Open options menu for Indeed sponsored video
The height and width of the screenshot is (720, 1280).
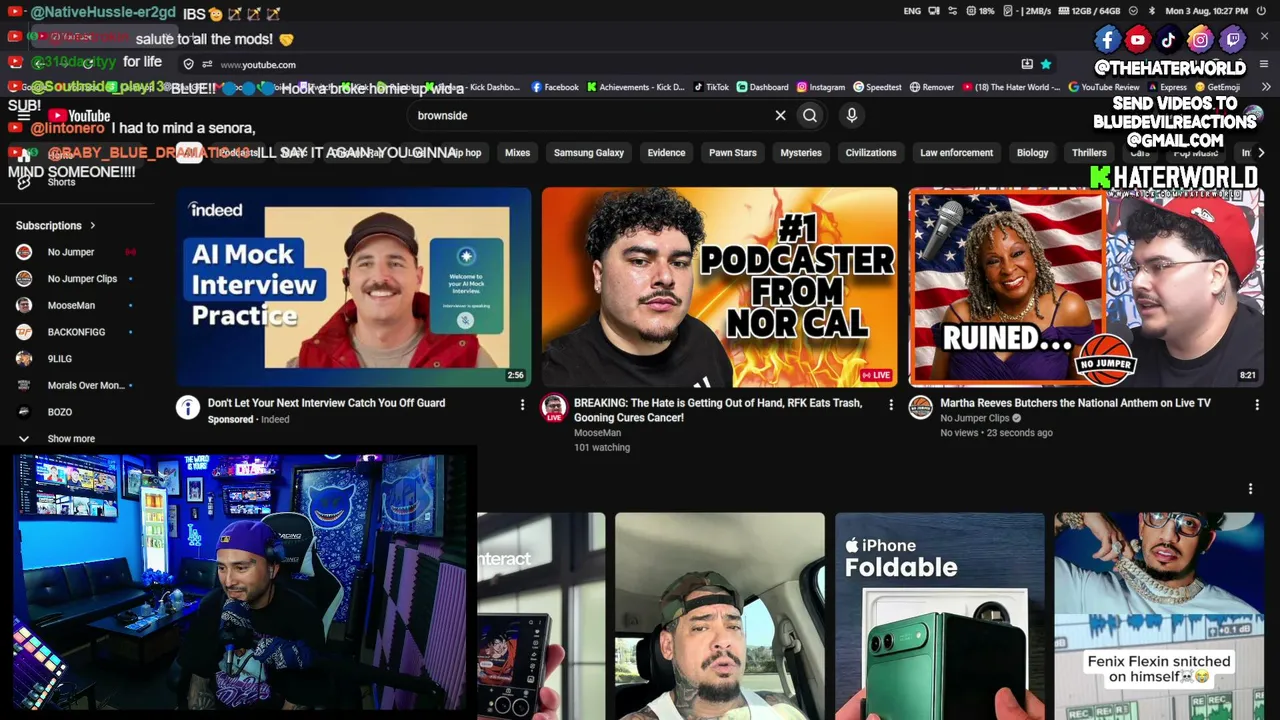pos(522,405)
